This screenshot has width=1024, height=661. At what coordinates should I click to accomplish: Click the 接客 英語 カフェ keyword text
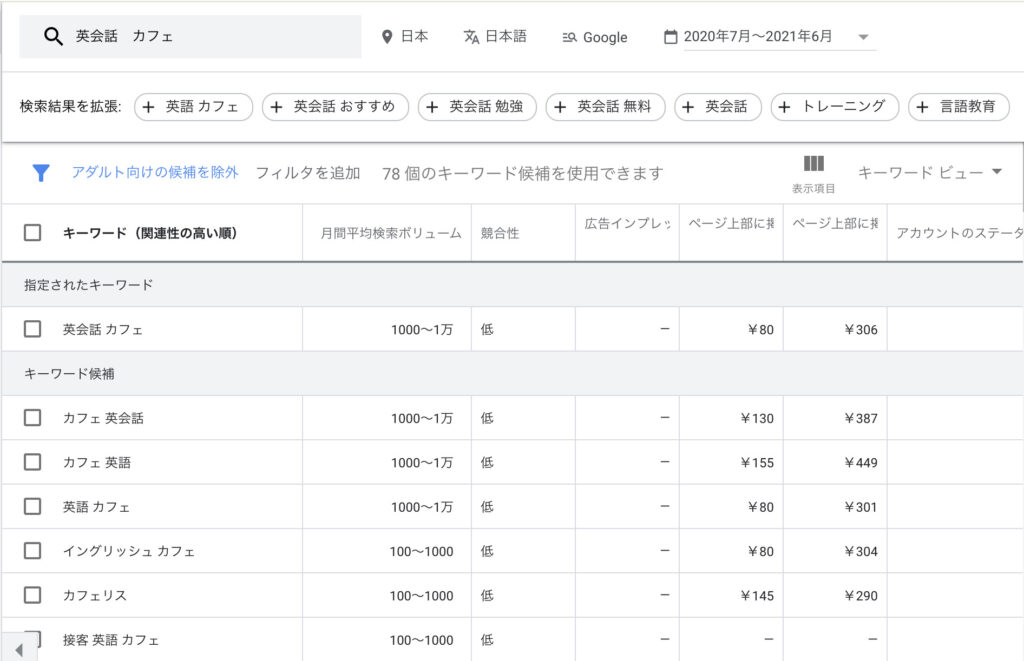111,640
